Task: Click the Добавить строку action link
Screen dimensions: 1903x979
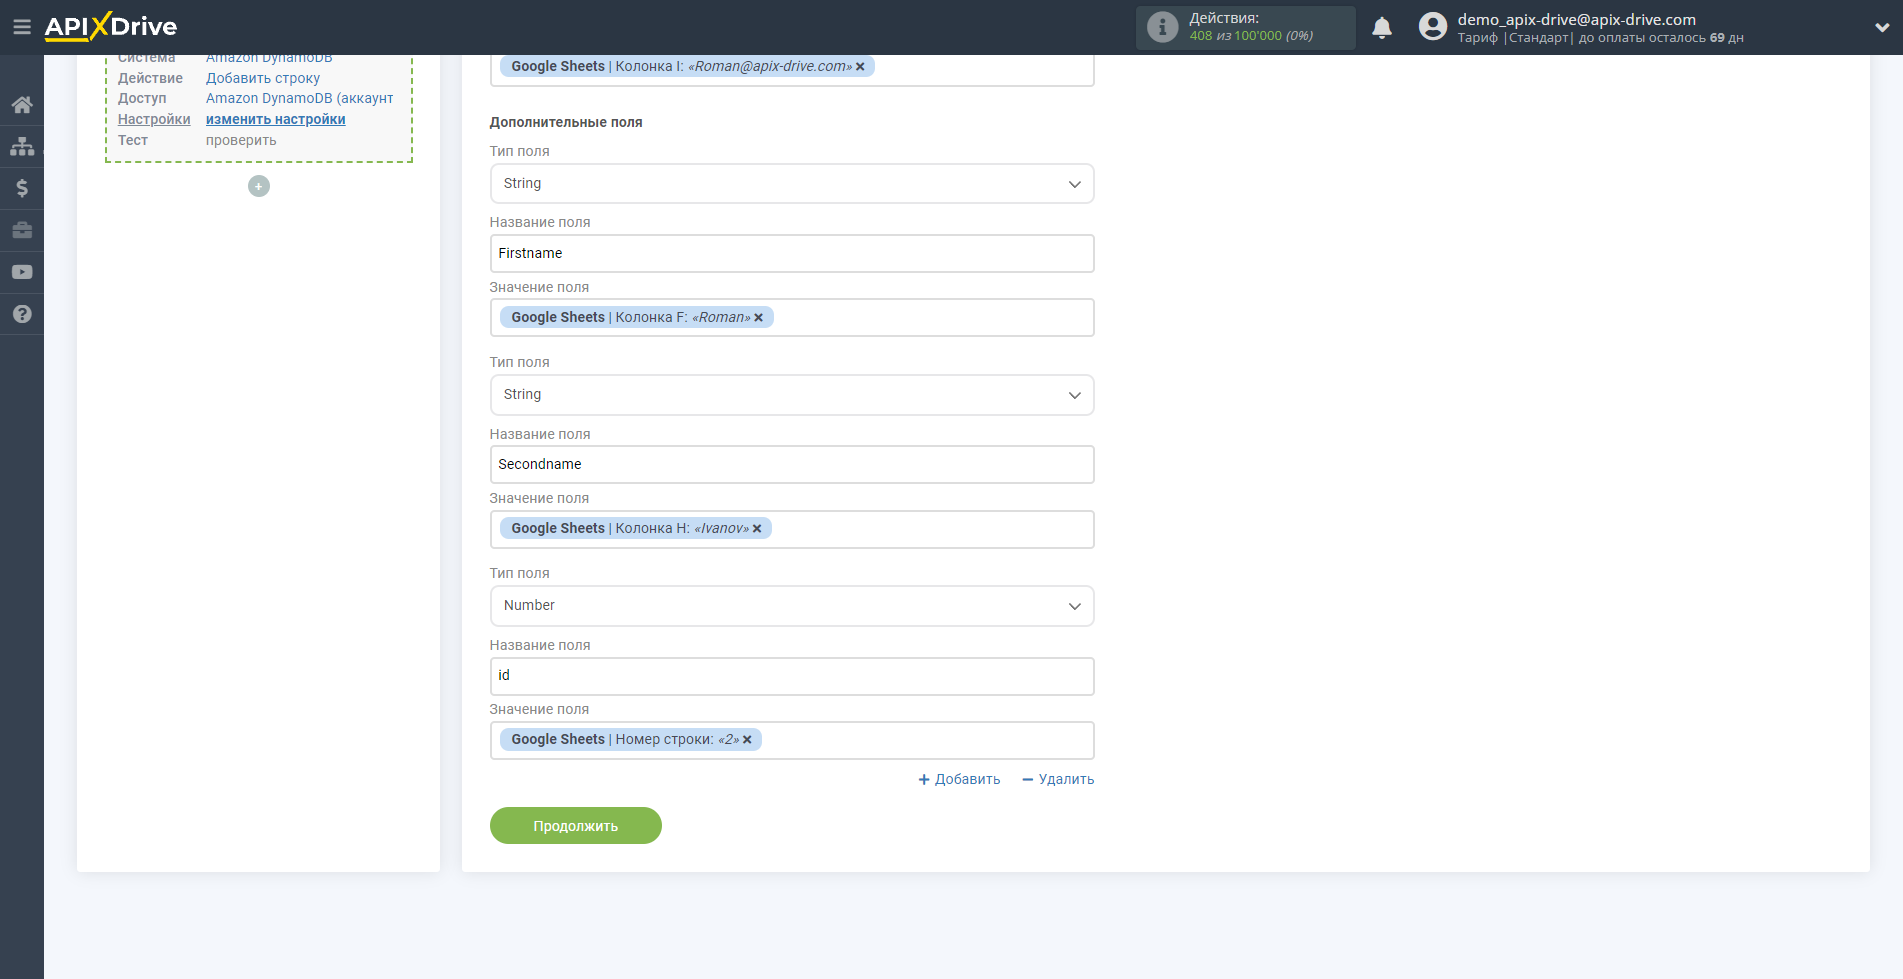Action: click(263, 78)
